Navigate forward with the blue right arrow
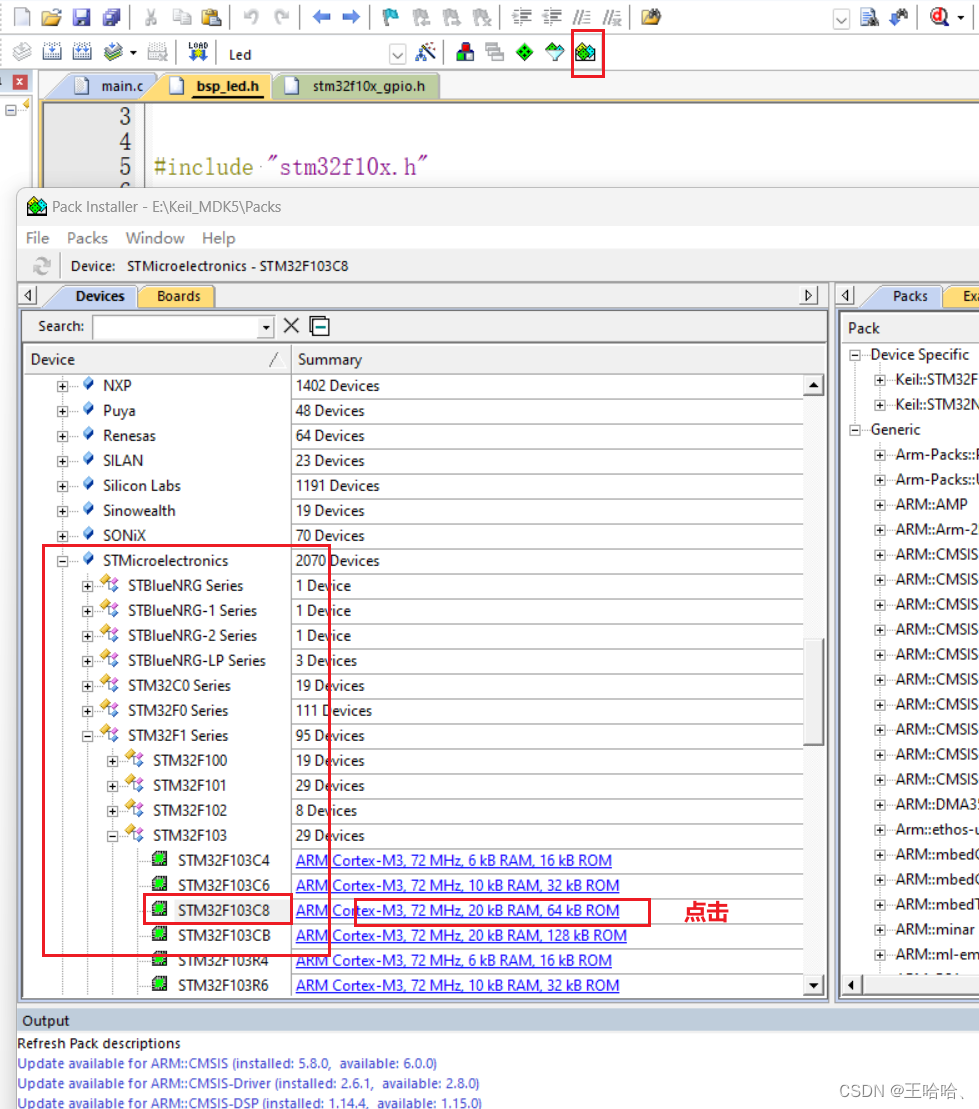This screenshot has width=979, height=1109. point(351,16)
